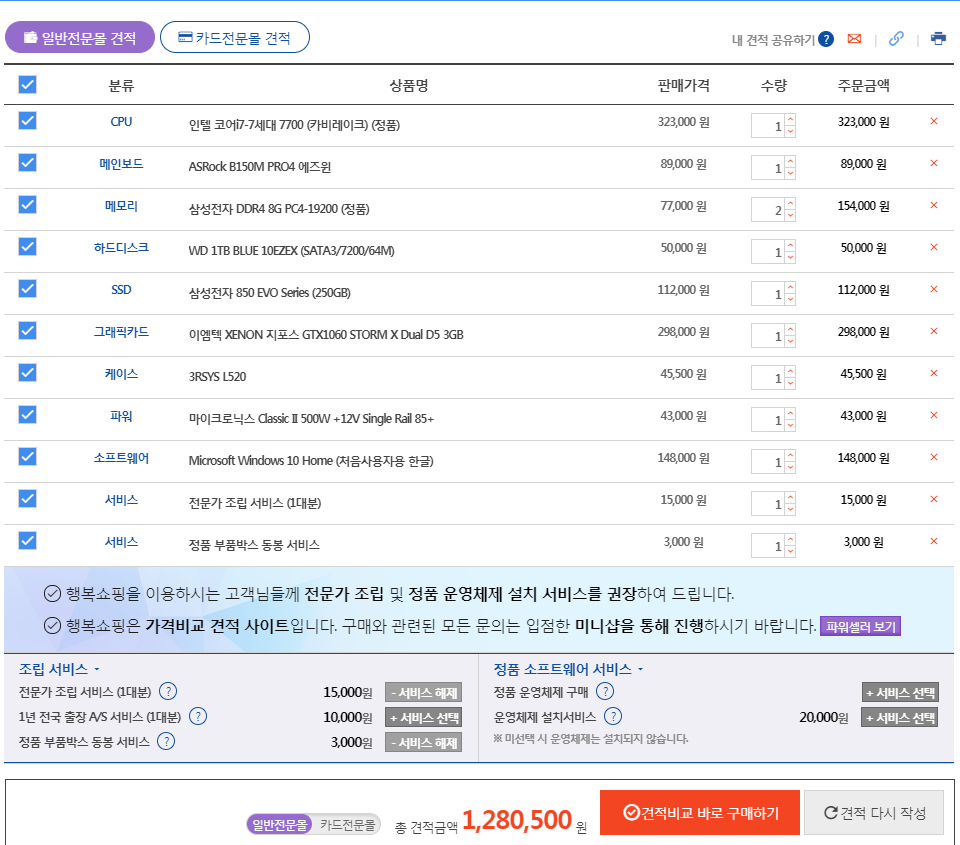Click the CPU quantity input field
Screen dimensions: 960x845
click(x=768, y=127)
